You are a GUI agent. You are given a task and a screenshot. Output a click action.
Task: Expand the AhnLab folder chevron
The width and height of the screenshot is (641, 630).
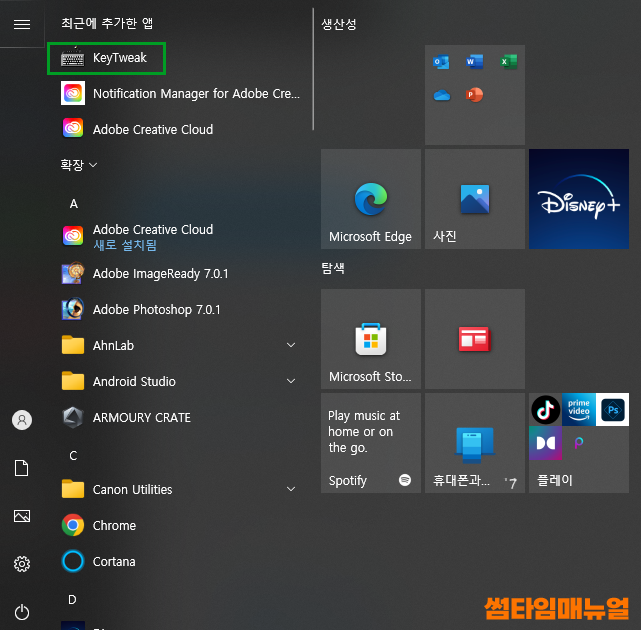coord(291,345)
